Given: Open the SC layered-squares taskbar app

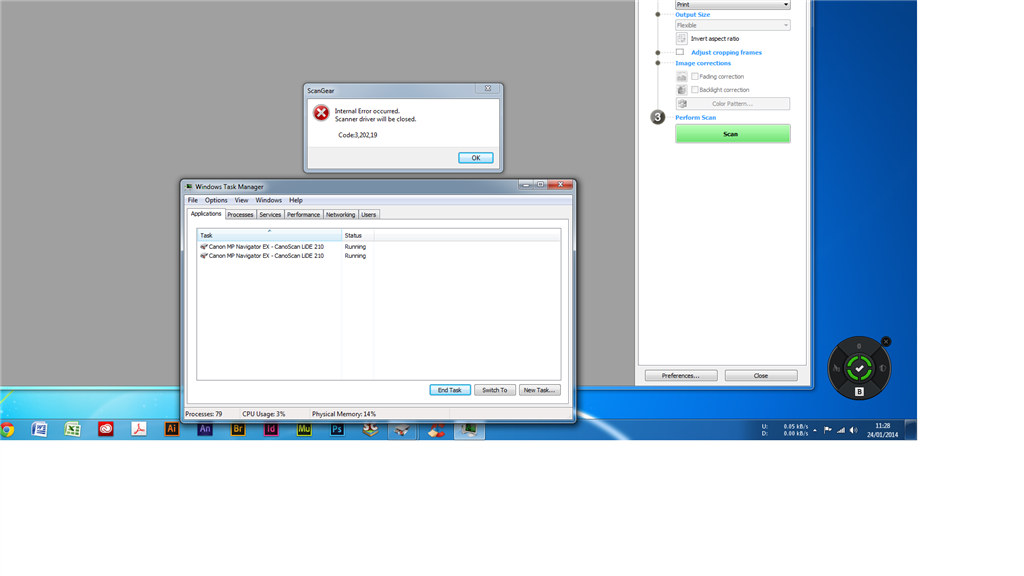Looking at the screenshot, I should 370,429.
